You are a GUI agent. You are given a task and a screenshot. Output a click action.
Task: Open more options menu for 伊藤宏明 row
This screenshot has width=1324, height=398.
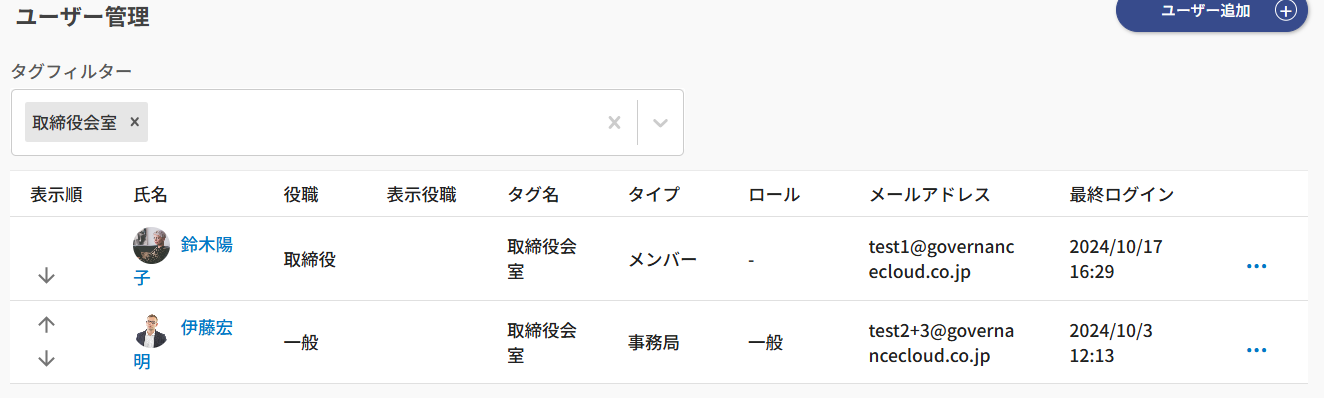click(x=1257, y=350)
